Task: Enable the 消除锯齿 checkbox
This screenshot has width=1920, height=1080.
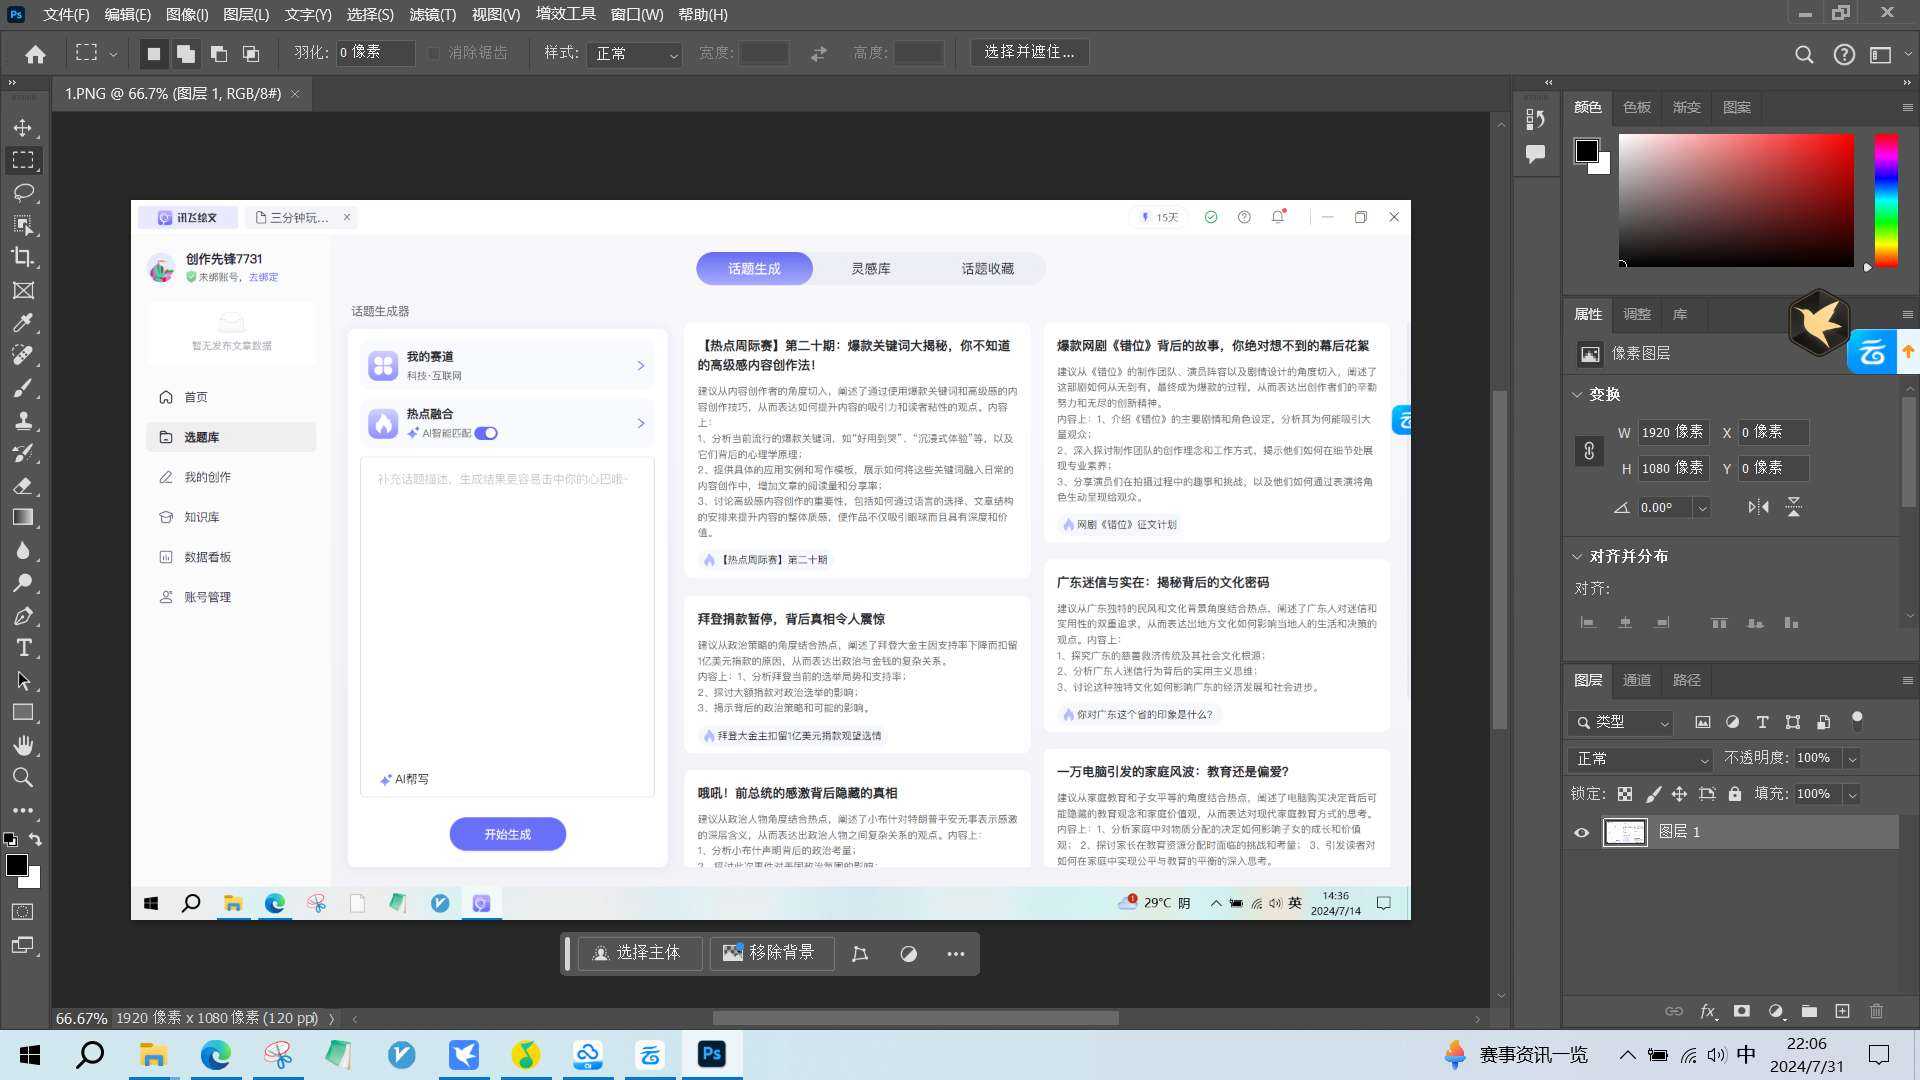Action: pyautogui.click(x=433, y=53)
